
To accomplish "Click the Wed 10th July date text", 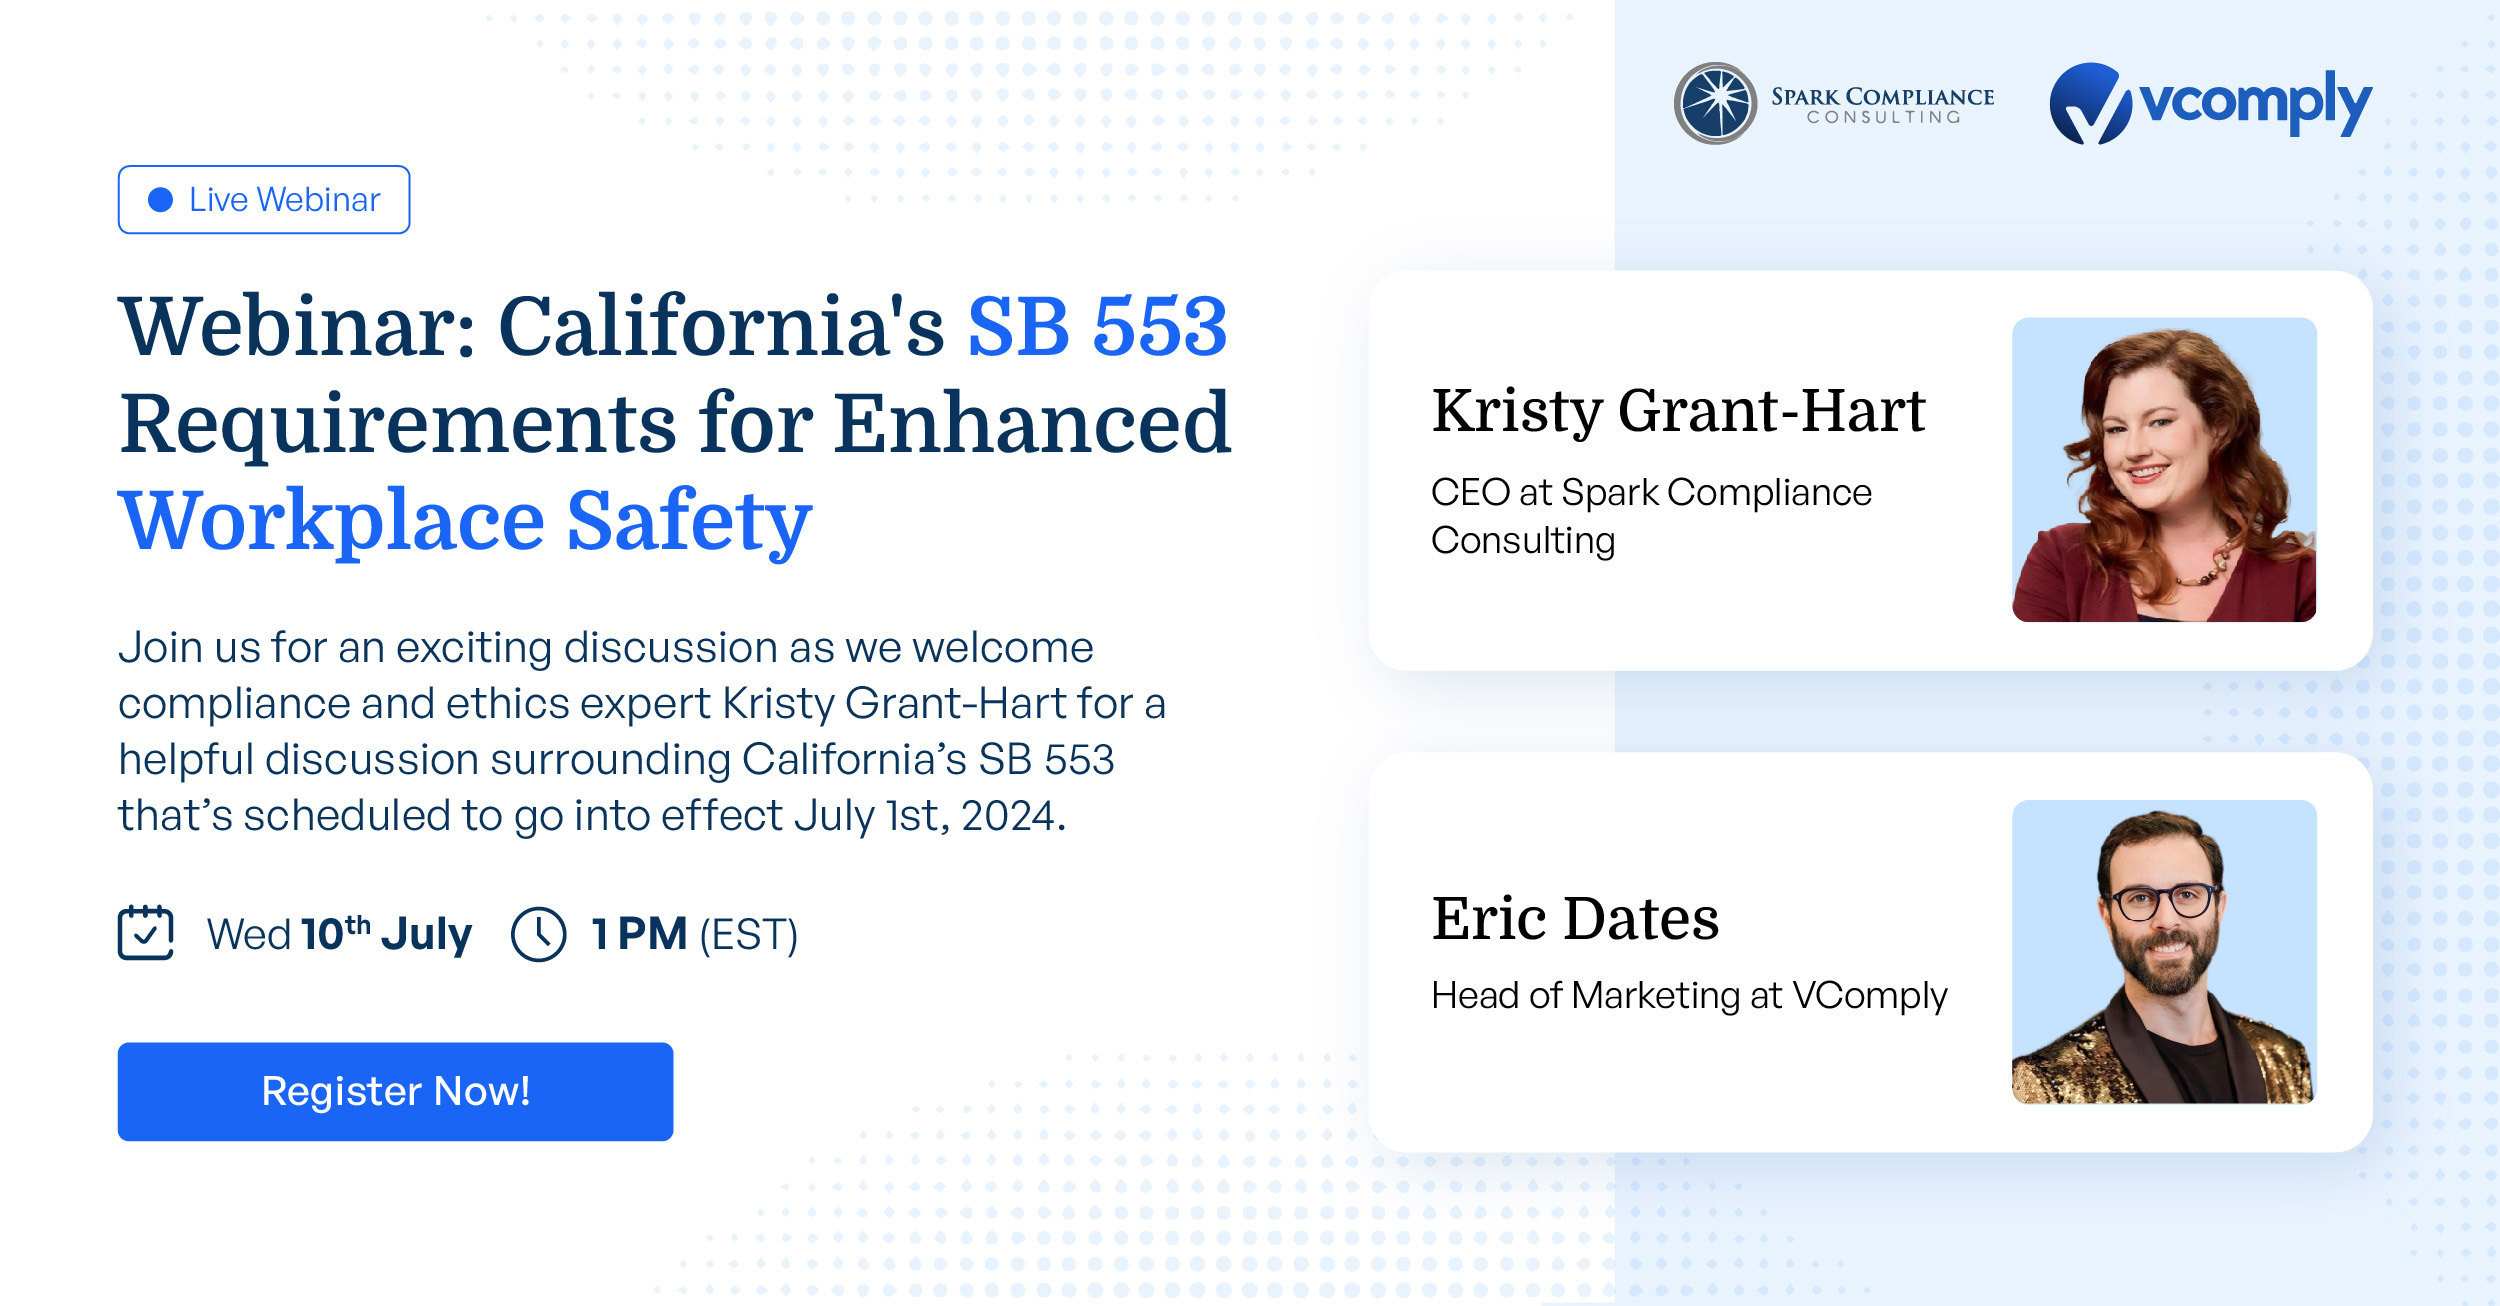I will coord(339,934).
